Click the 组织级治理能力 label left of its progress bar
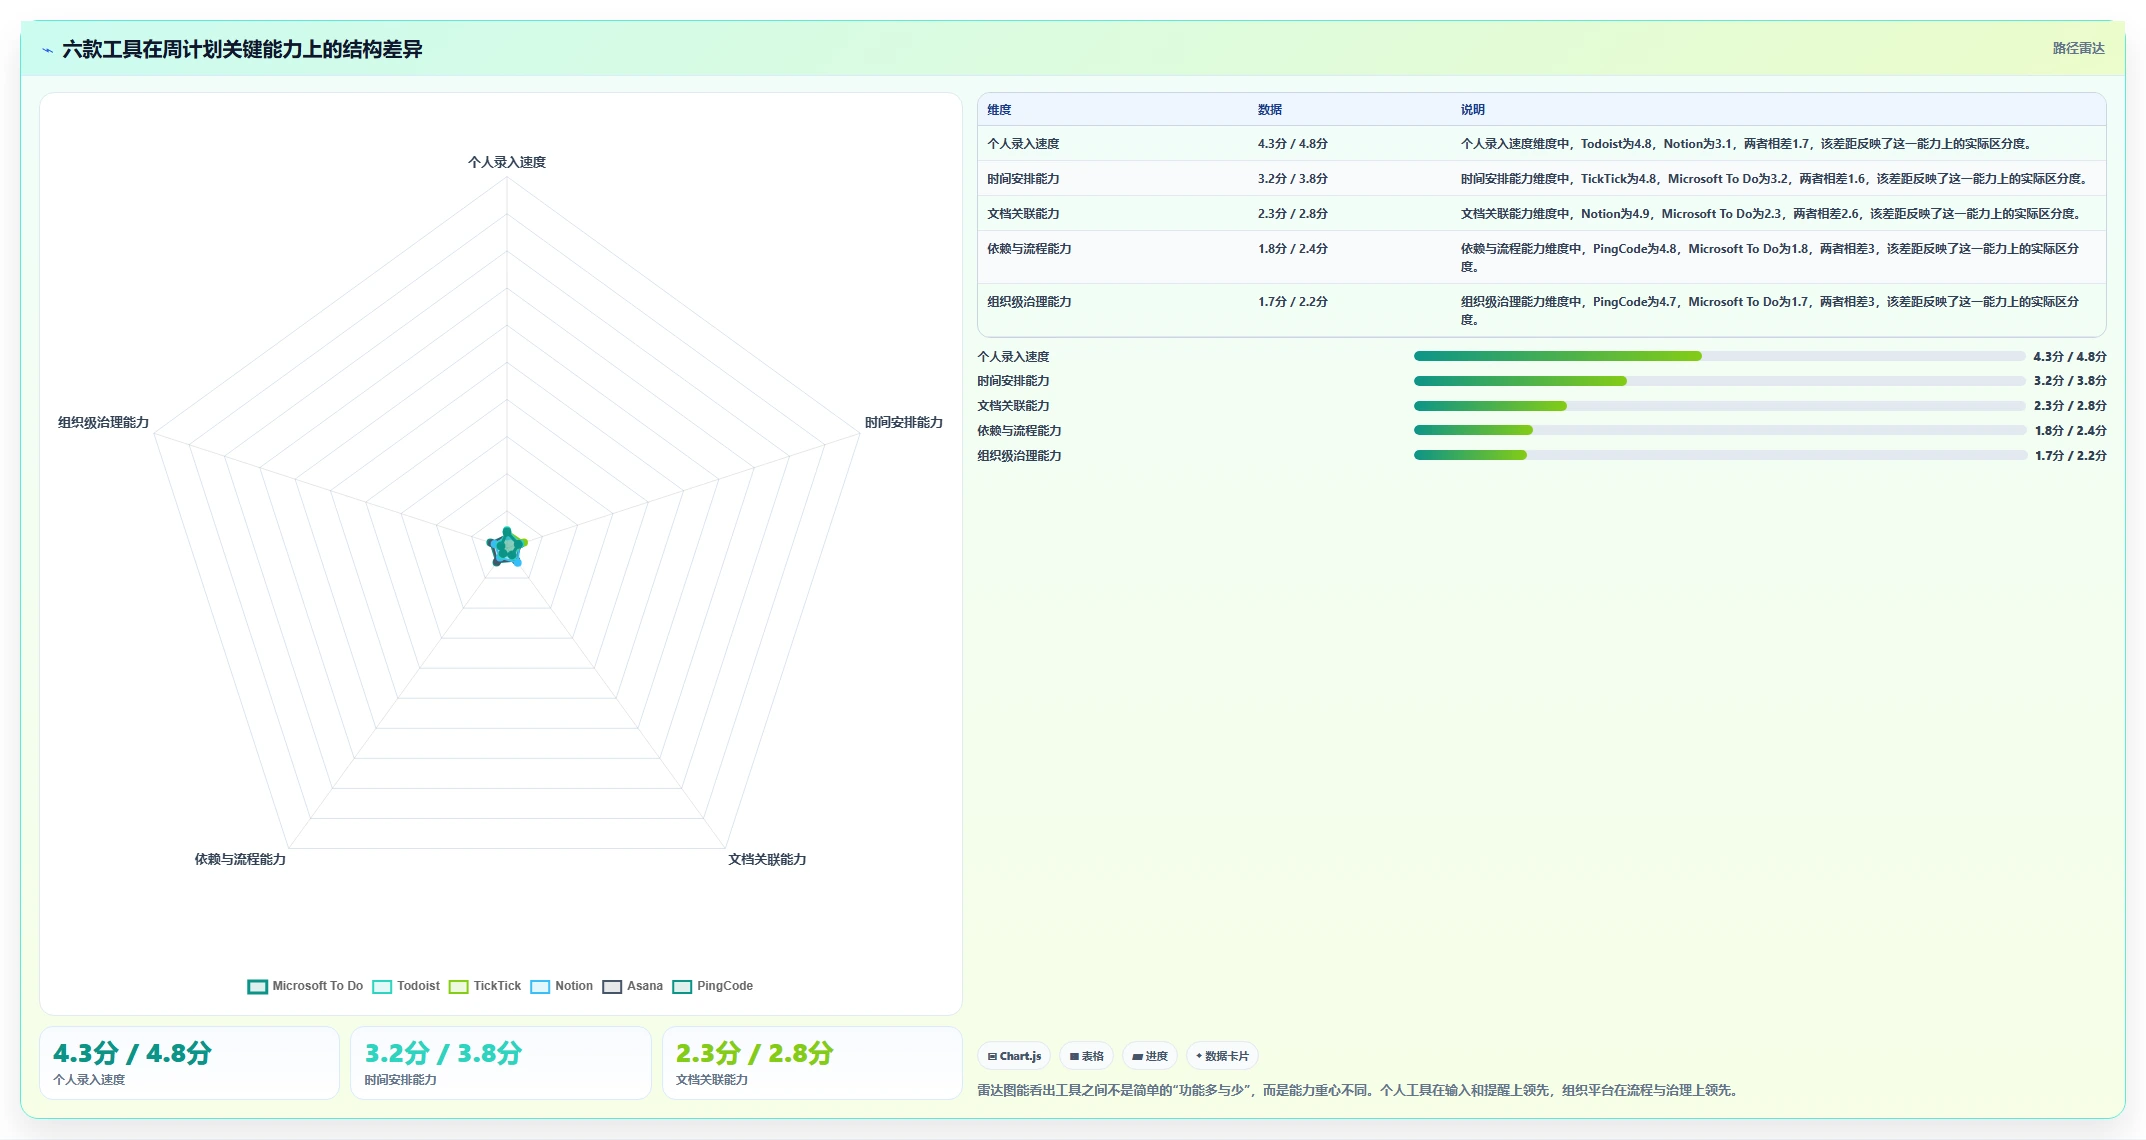The height and width of the screenshot is (1140, 2146). (1020, 456)
